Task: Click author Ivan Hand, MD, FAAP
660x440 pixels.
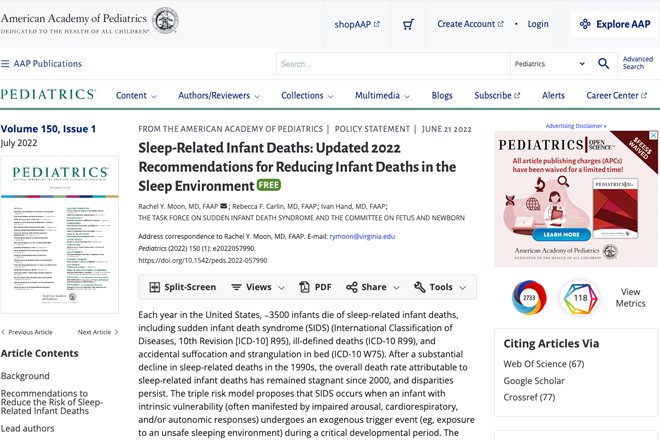Action: pos(353,206)
